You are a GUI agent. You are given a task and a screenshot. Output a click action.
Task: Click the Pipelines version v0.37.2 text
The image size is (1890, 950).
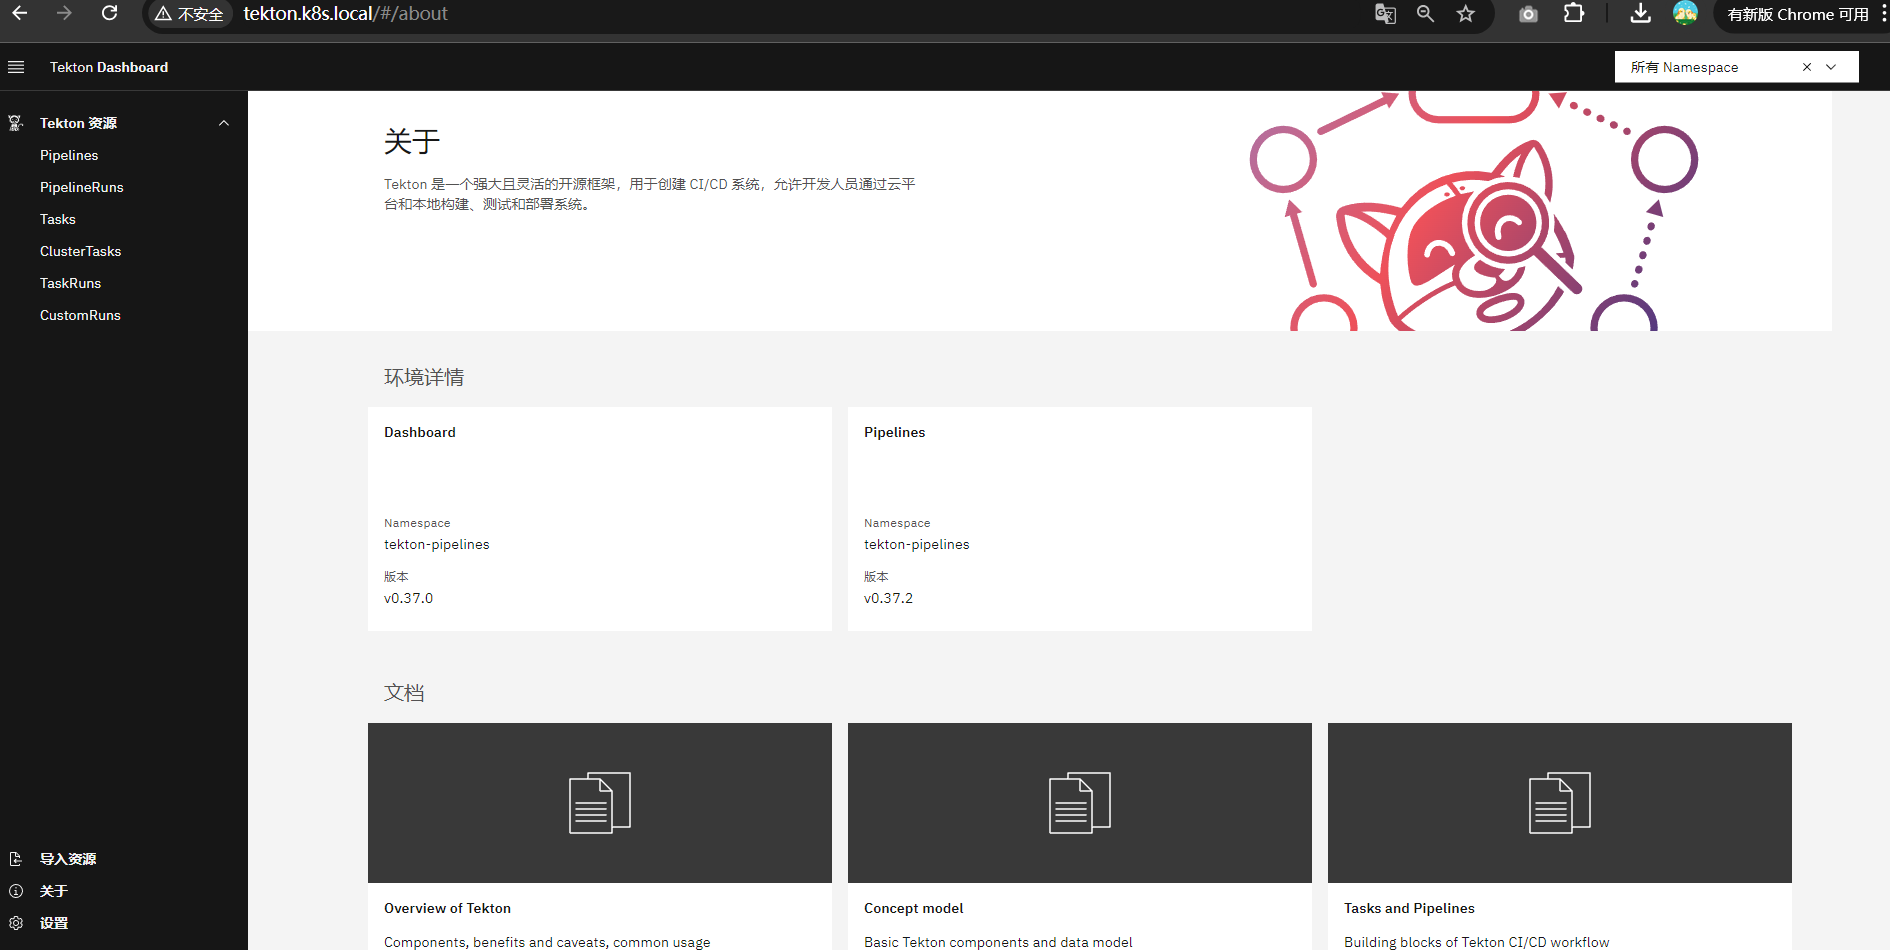(888, 598)
